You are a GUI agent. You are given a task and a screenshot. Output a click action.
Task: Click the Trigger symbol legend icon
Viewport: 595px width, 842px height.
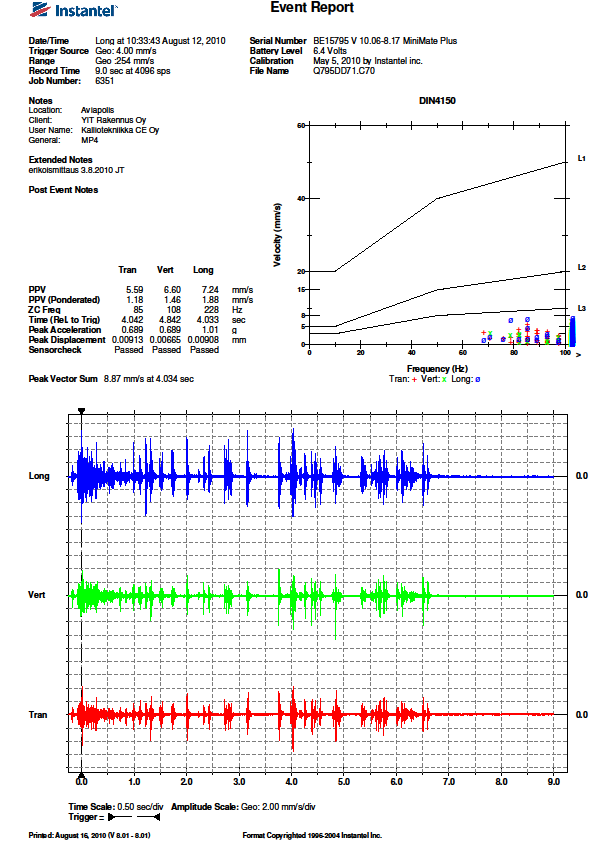[x=134, y=817]
